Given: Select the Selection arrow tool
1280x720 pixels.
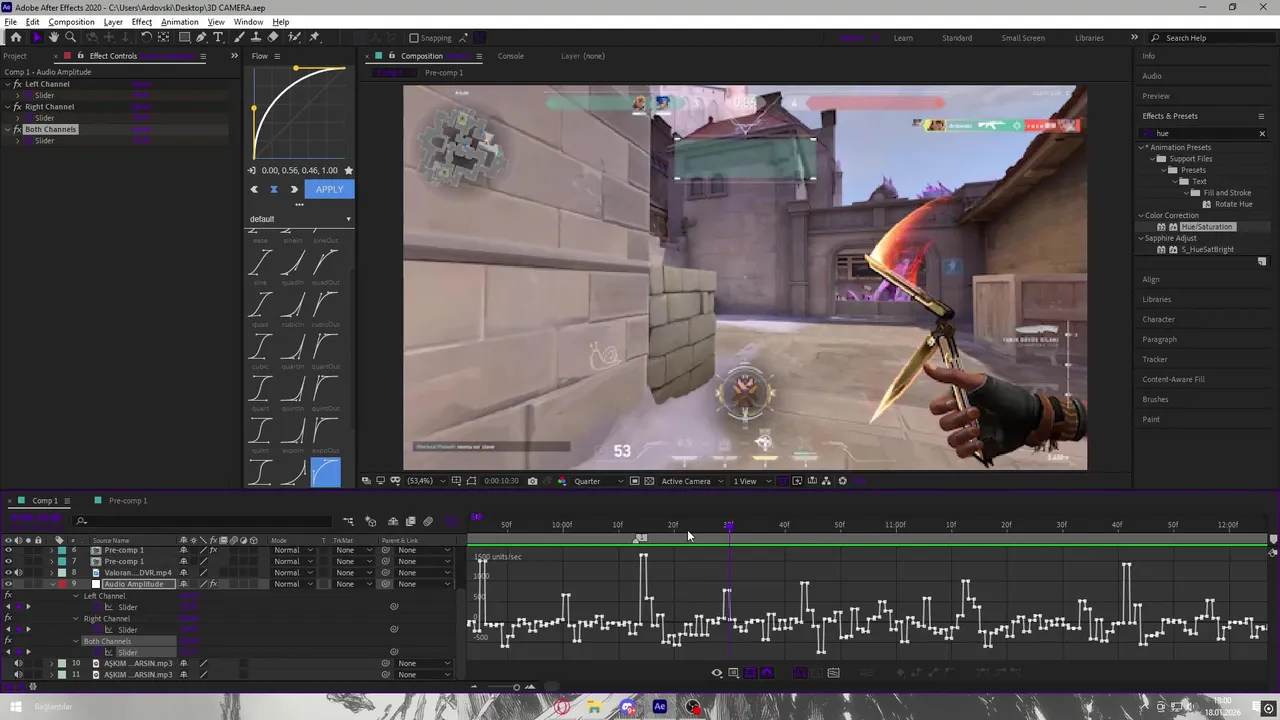Looking at the screenshot, I should pos(37,37).
